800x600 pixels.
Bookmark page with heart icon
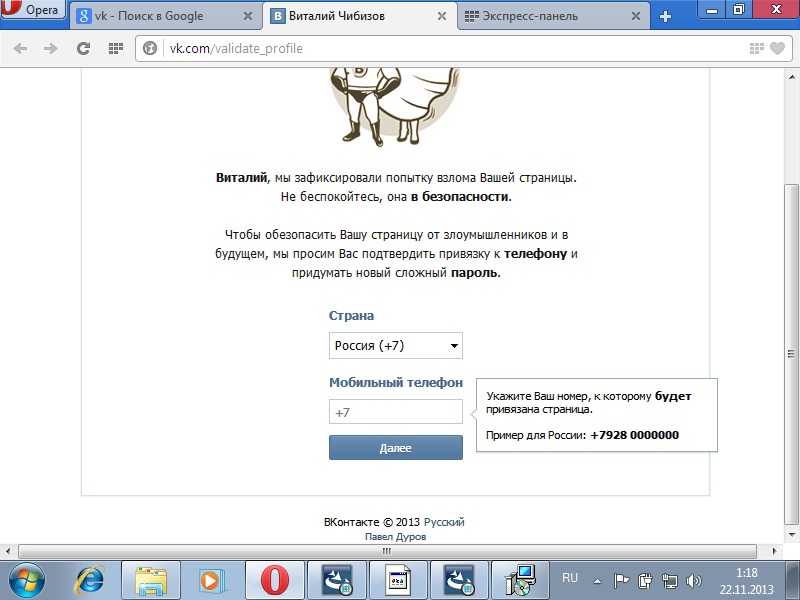coord(777,48)
